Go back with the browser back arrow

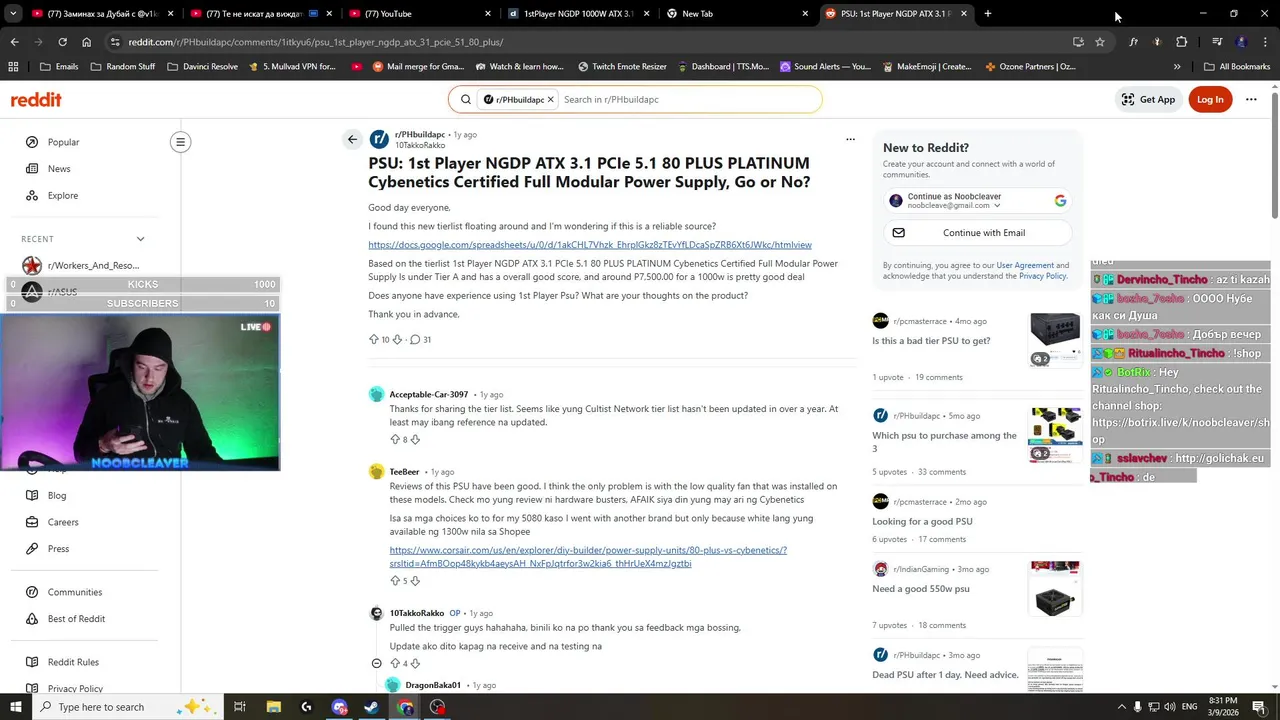click(14, 42)
